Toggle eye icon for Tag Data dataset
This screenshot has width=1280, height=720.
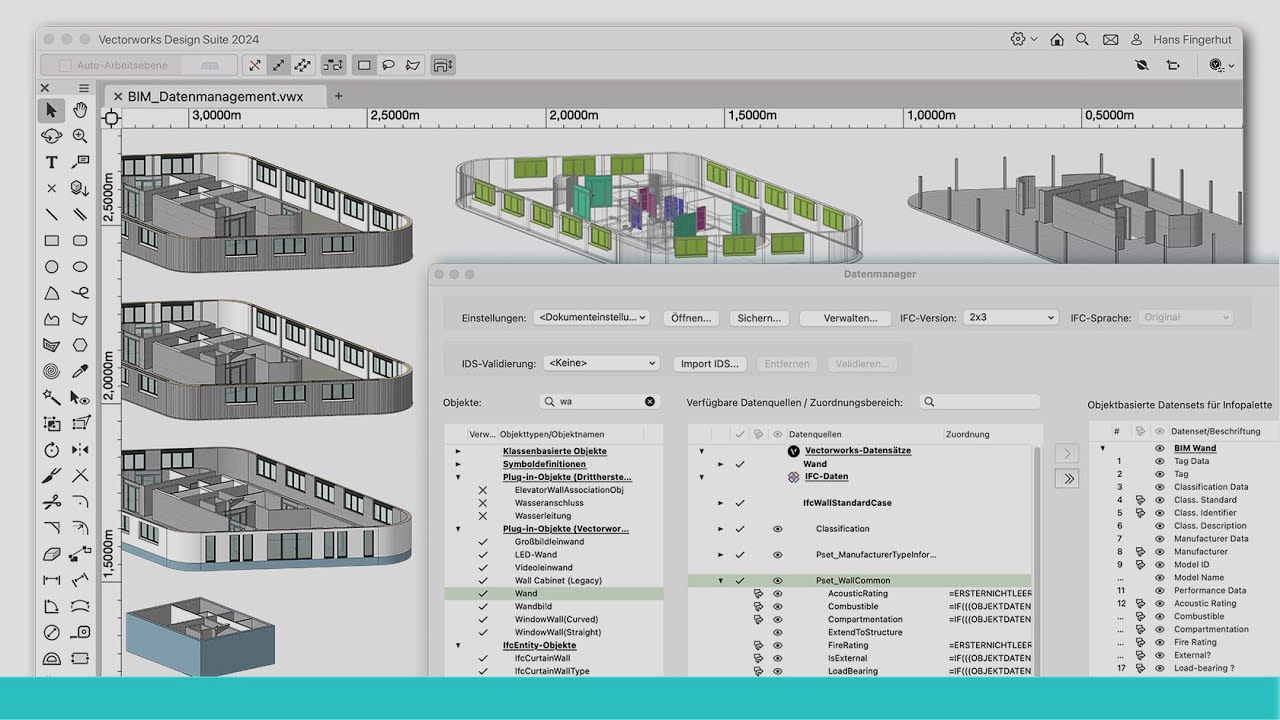1160,461
